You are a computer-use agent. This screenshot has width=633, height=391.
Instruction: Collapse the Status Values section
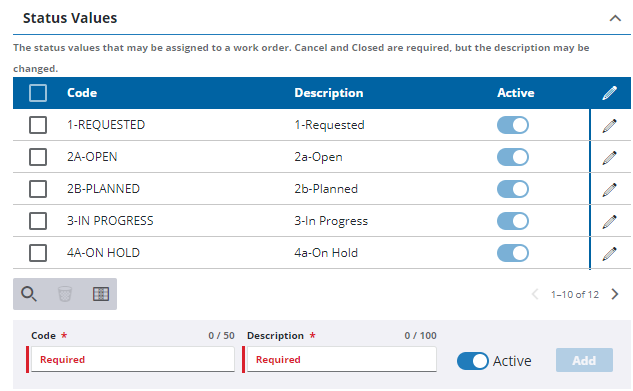coord(615,18)
